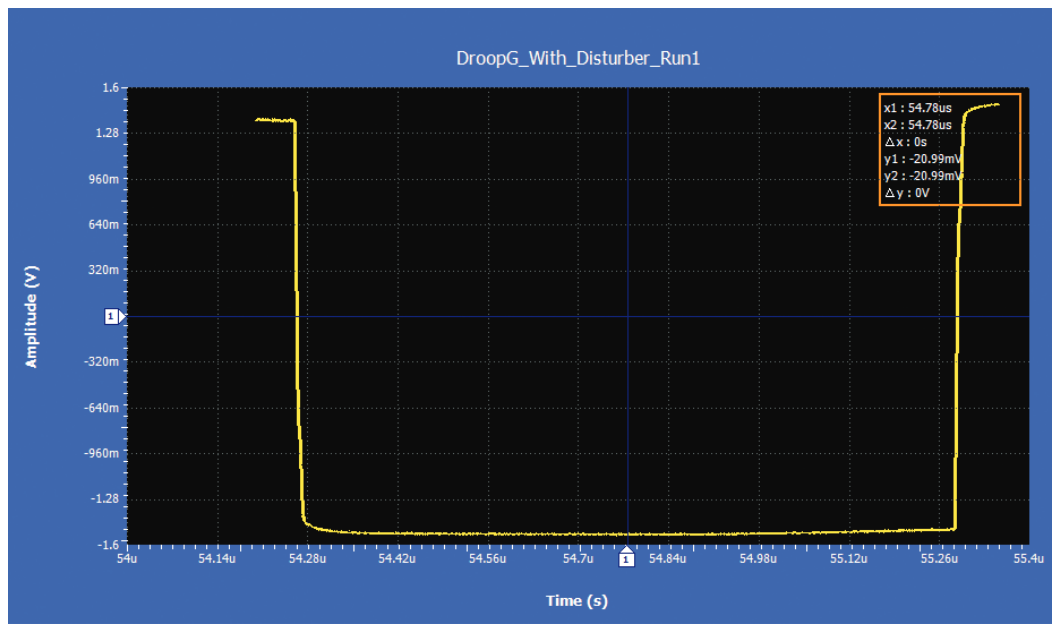The width and height of the screenshot is (1060, 631).
Task: Select the 54.7u tick on time axis
Action: (577, 560)
